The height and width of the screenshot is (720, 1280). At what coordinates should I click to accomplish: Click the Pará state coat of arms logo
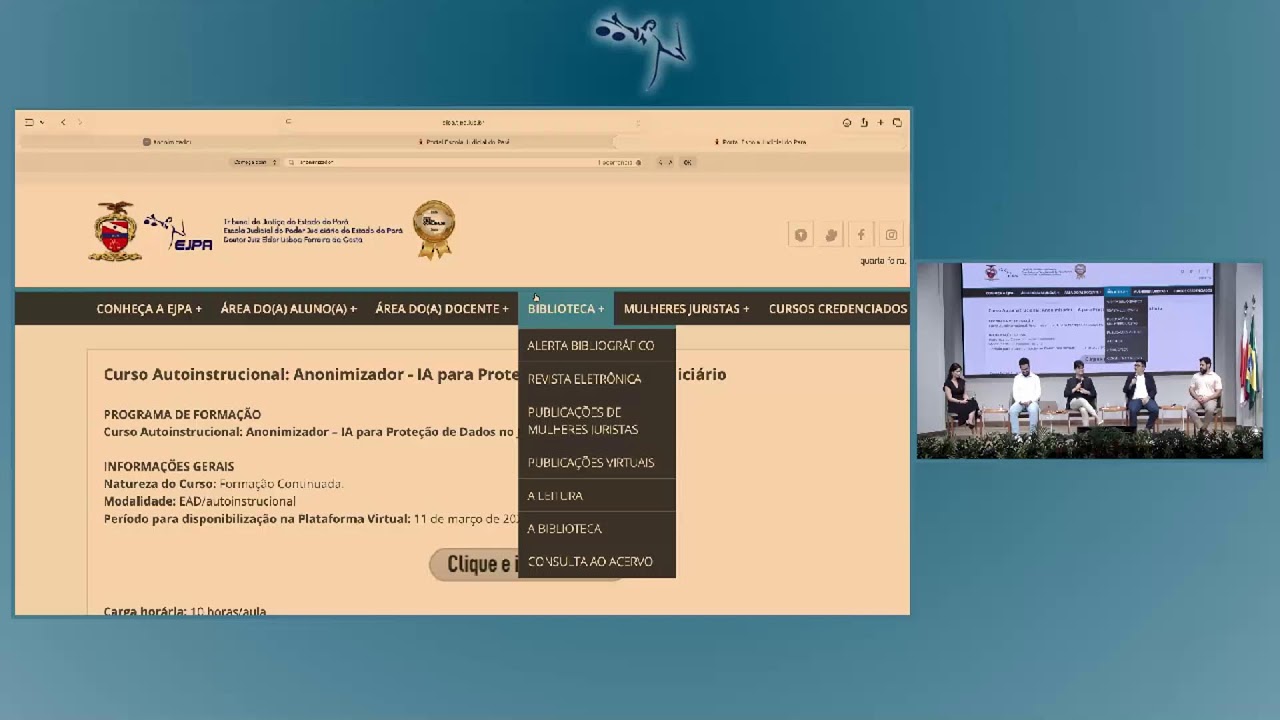pos(114,231)
